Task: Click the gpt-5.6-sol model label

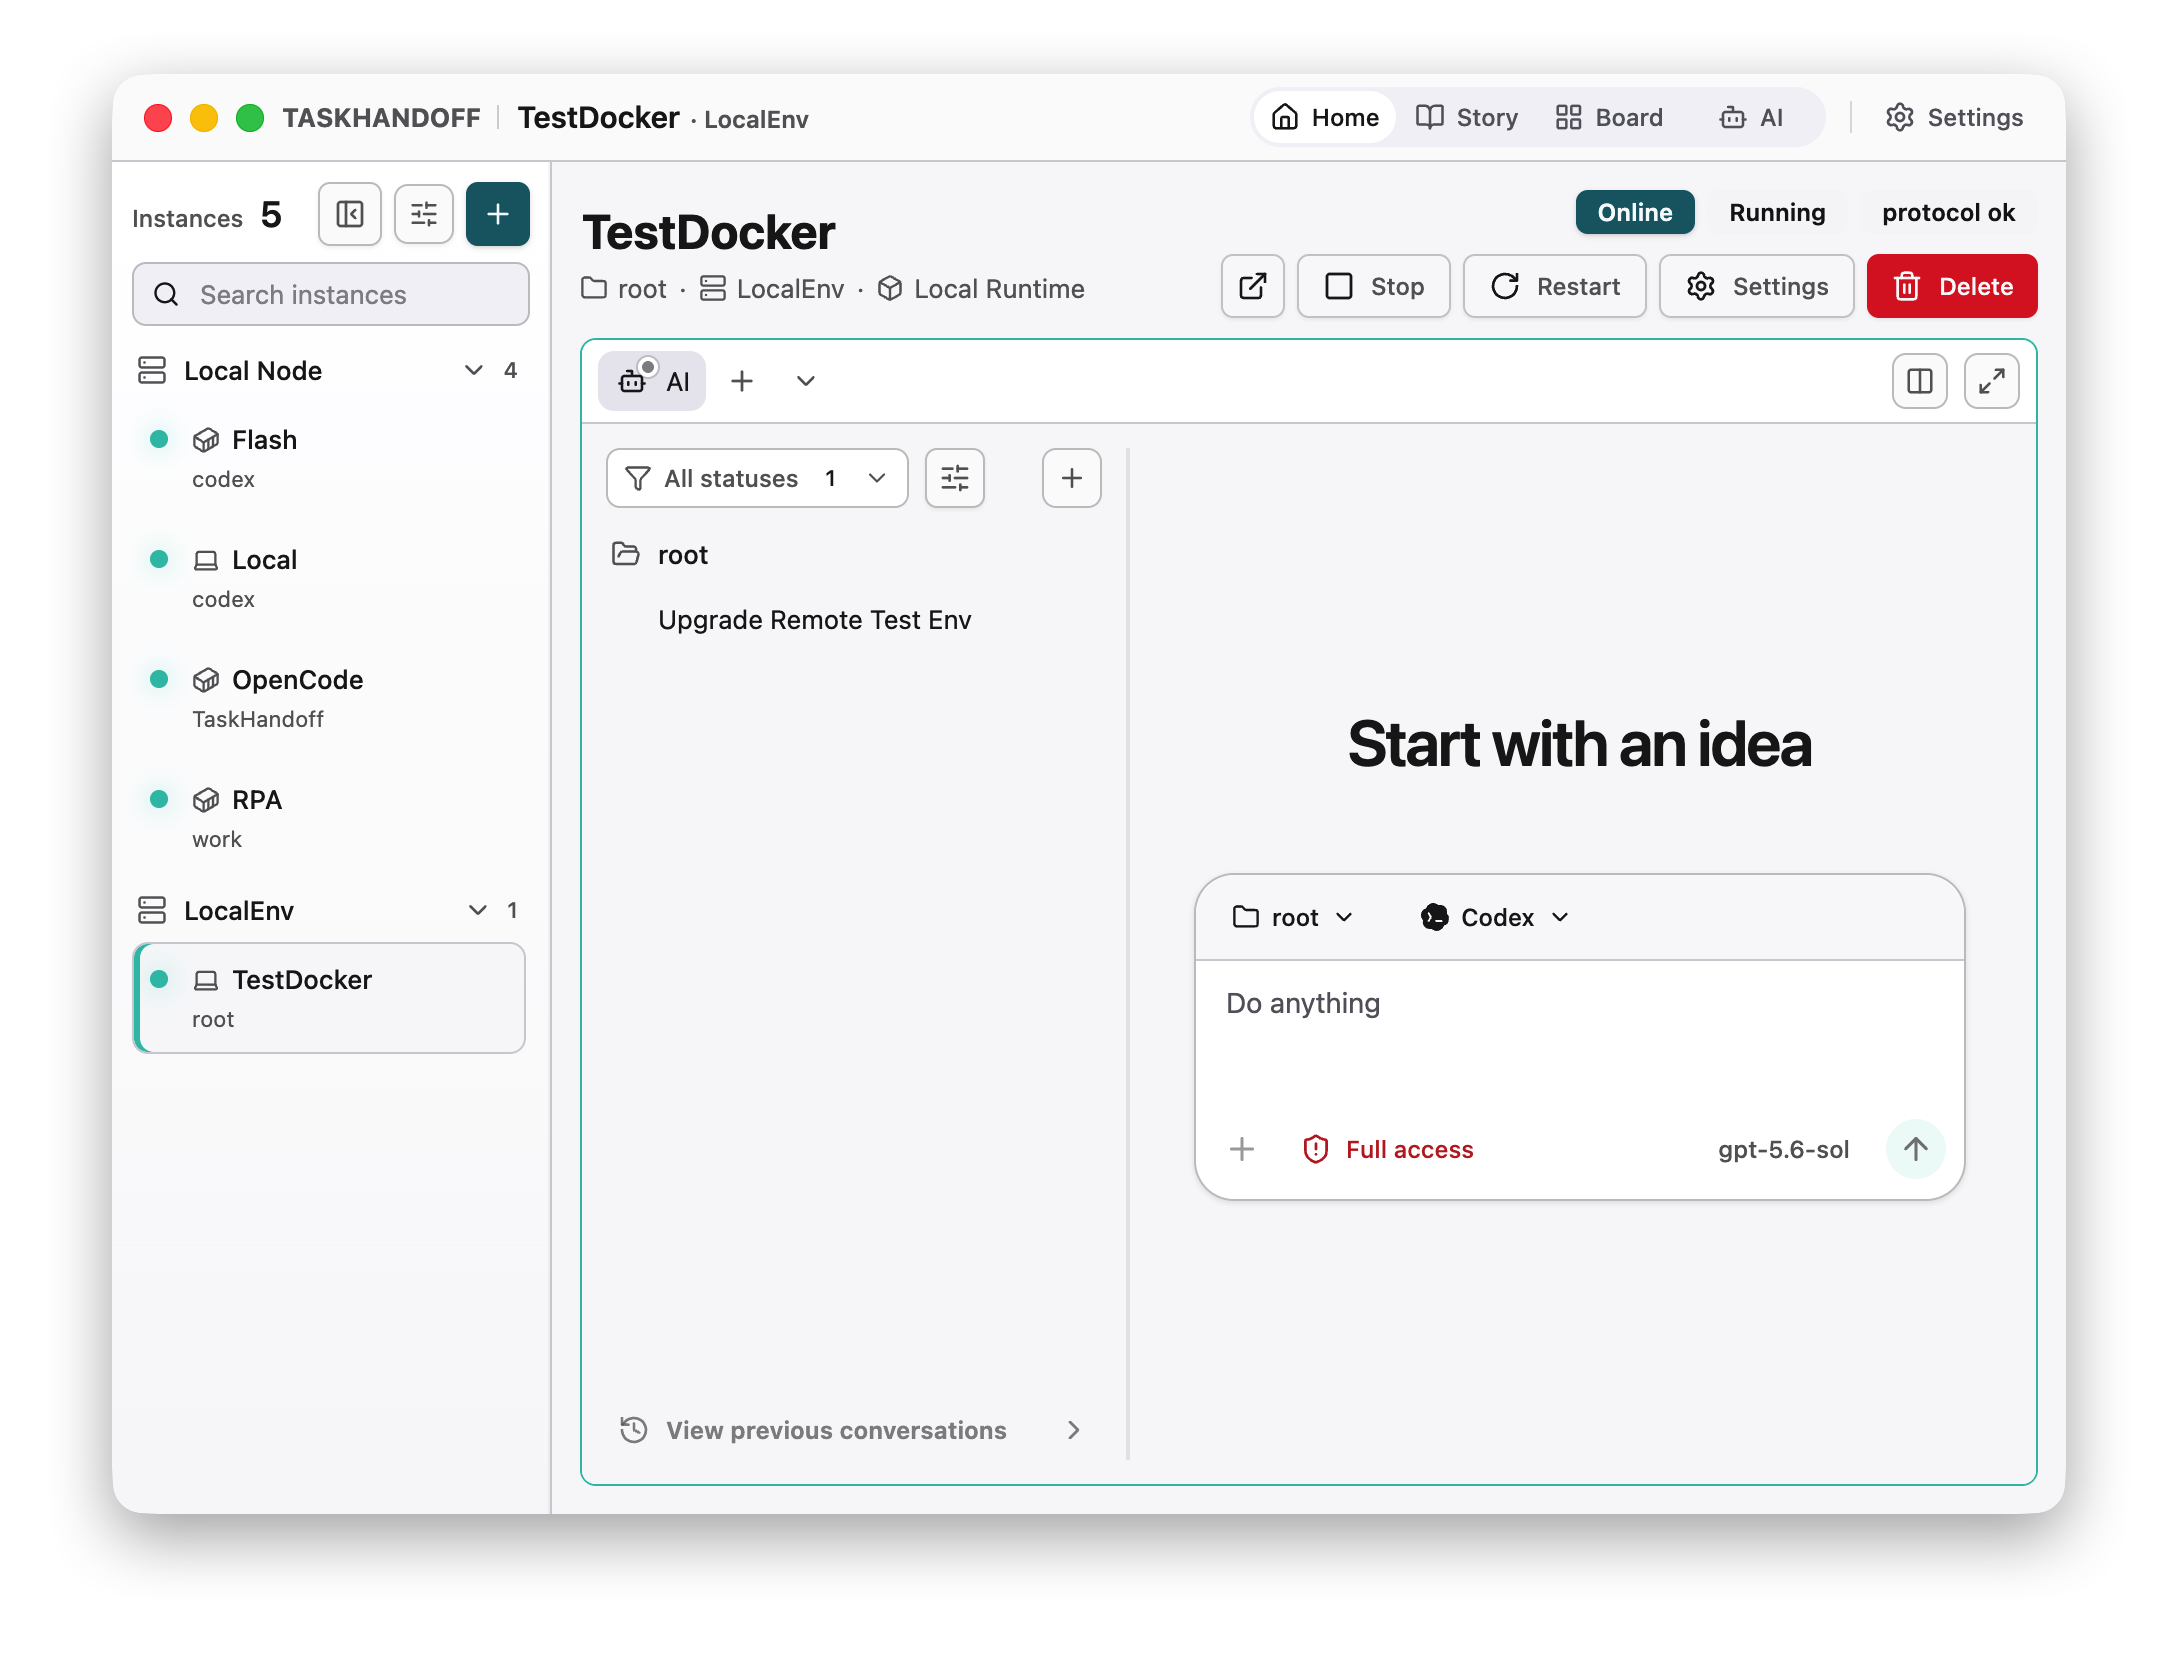Action: click(1783, 1149)
